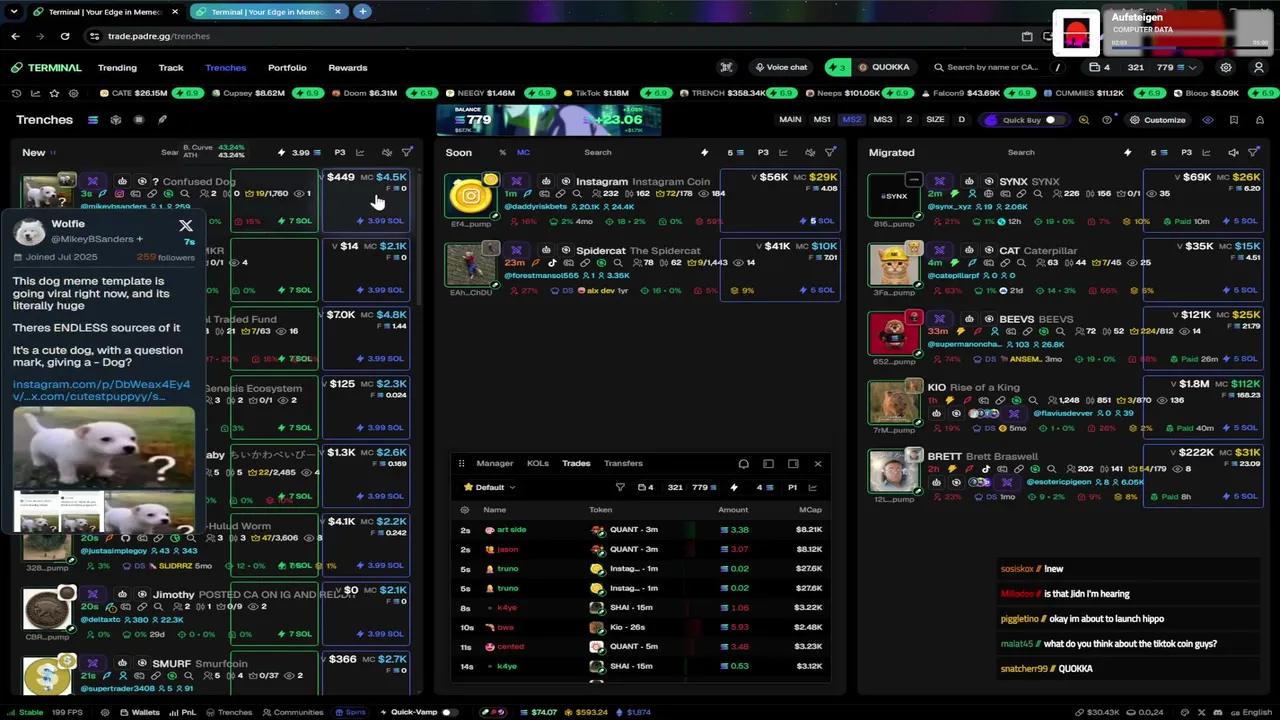Click the star favorites icon in ticker bar
Screen dimensions: 1280x720
tap(54, 93)
